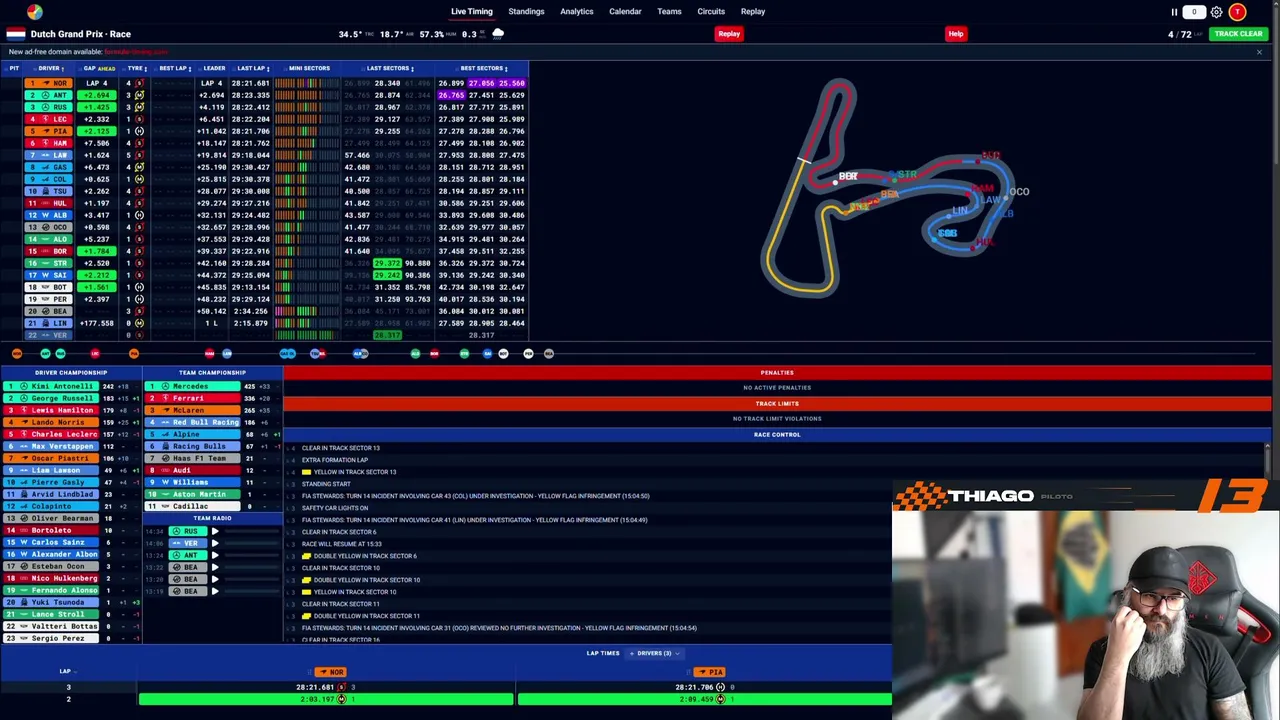Sort by the Tyre column header
This screenshot has height=720, width=1280.
[136, 68]
